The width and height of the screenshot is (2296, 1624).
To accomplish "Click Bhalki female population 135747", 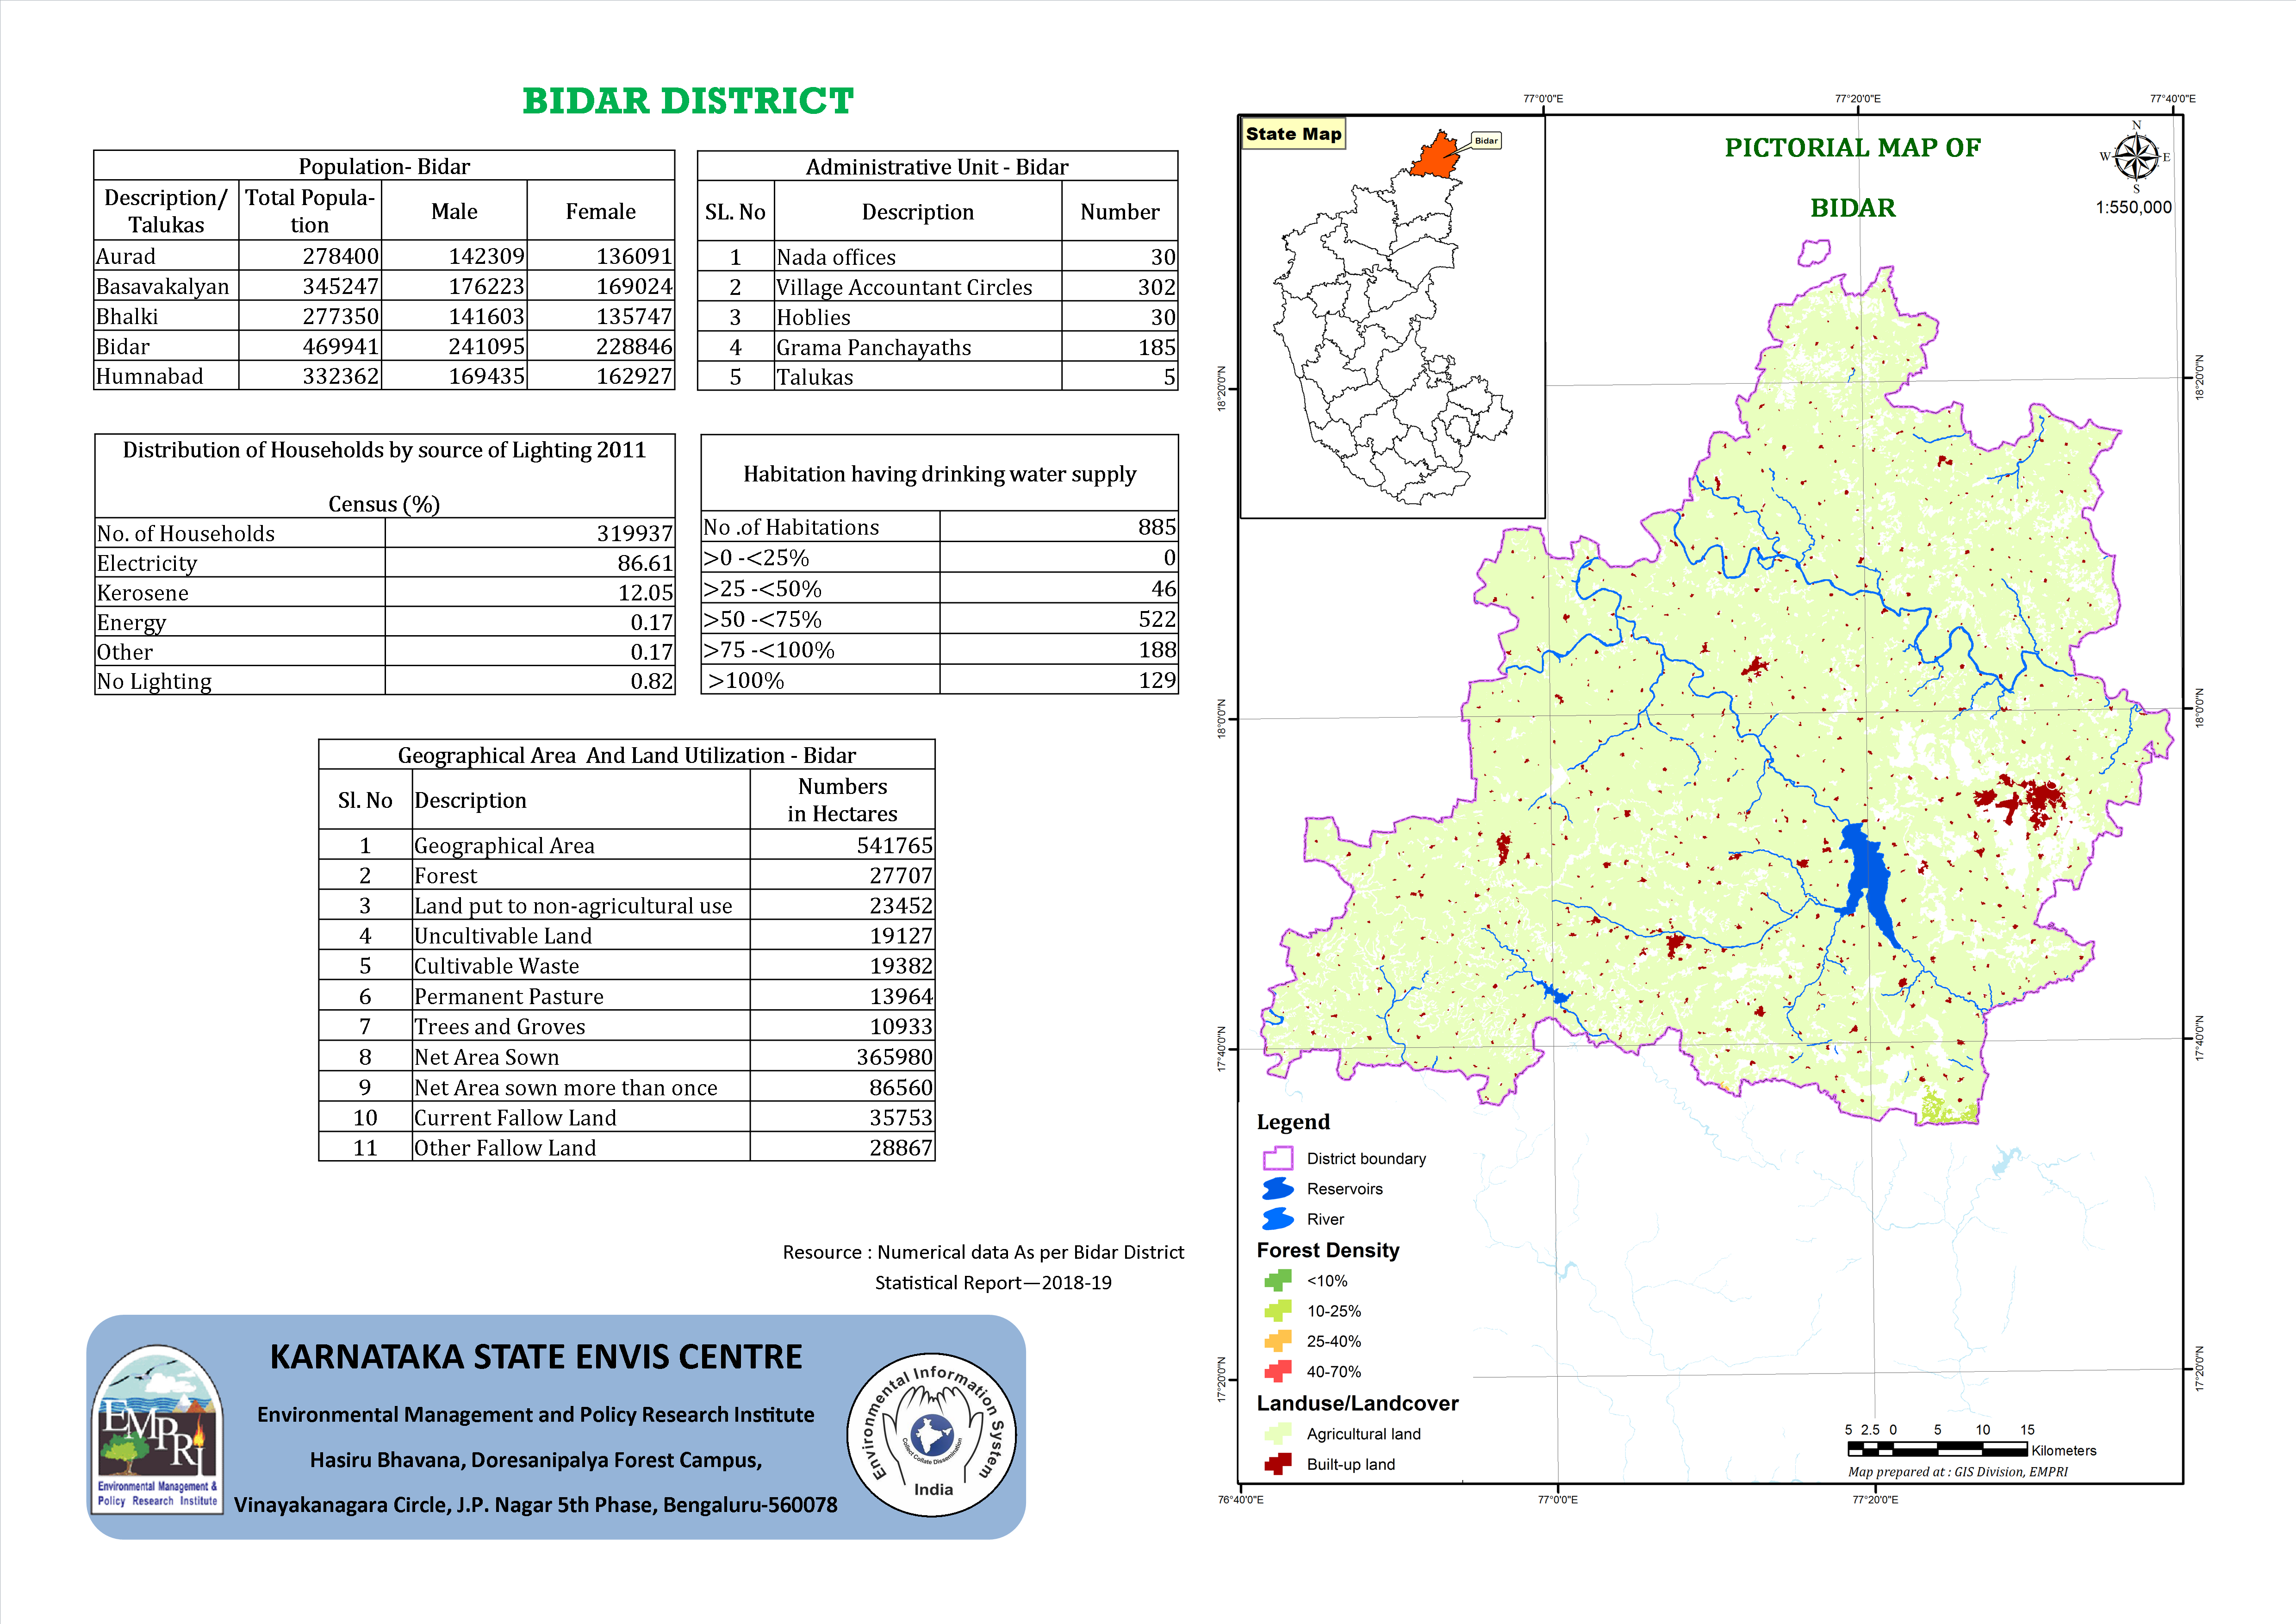I will [634, 316].
